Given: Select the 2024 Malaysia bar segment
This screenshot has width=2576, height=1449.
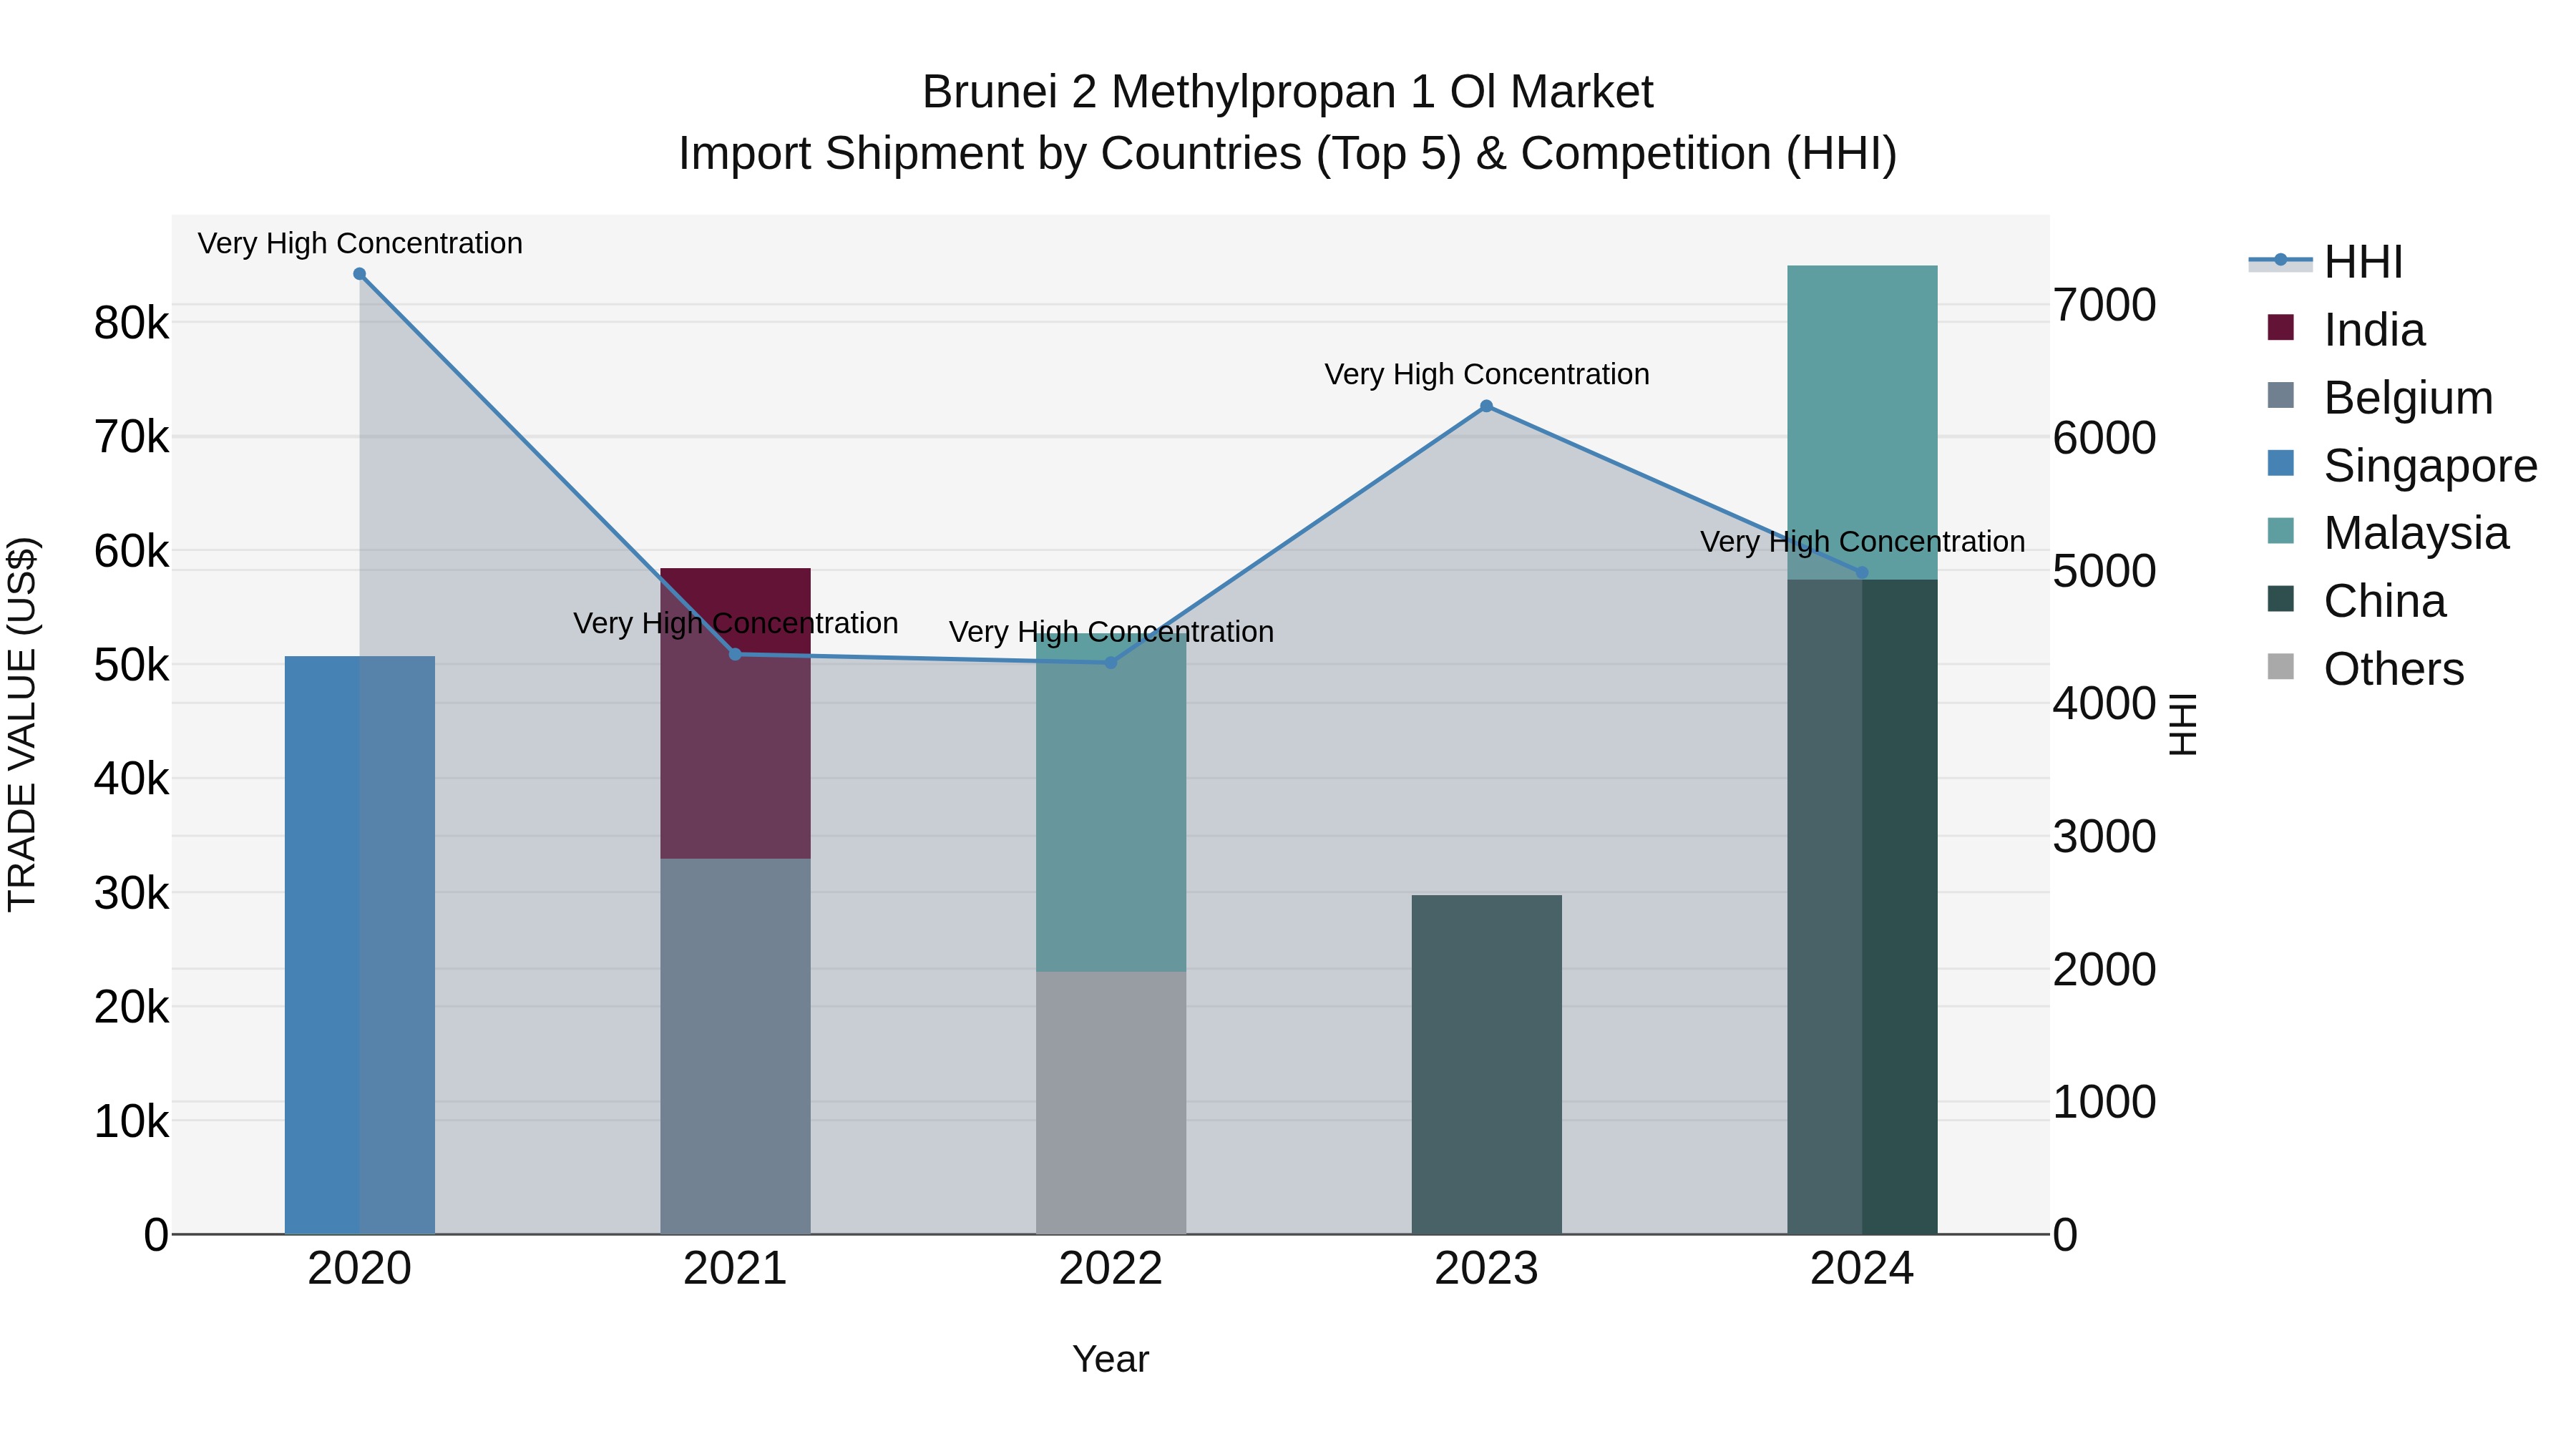Looking at the screenshot, I should [1862, 422].
